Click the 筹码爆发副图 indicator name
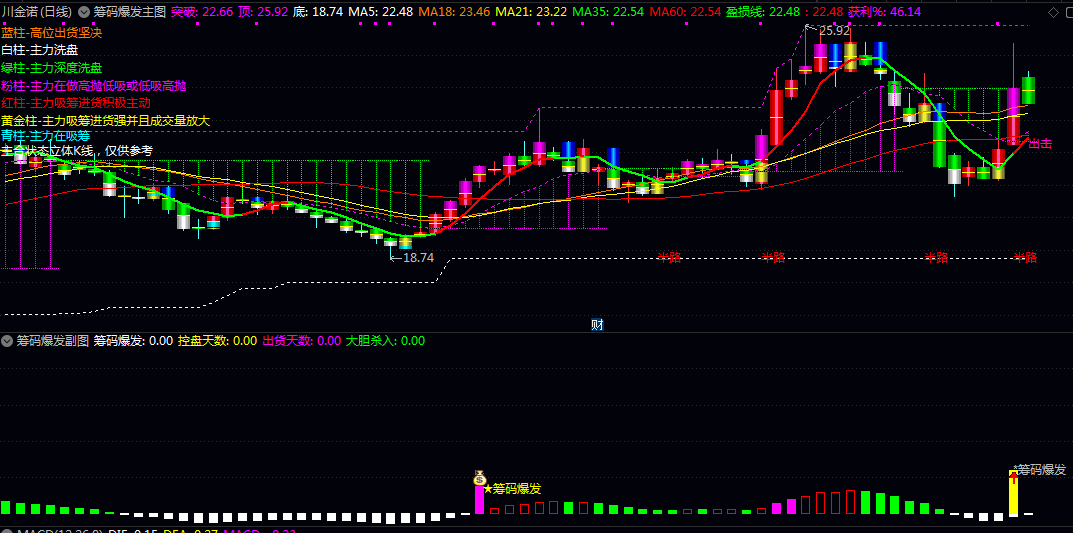 [53, 341]
